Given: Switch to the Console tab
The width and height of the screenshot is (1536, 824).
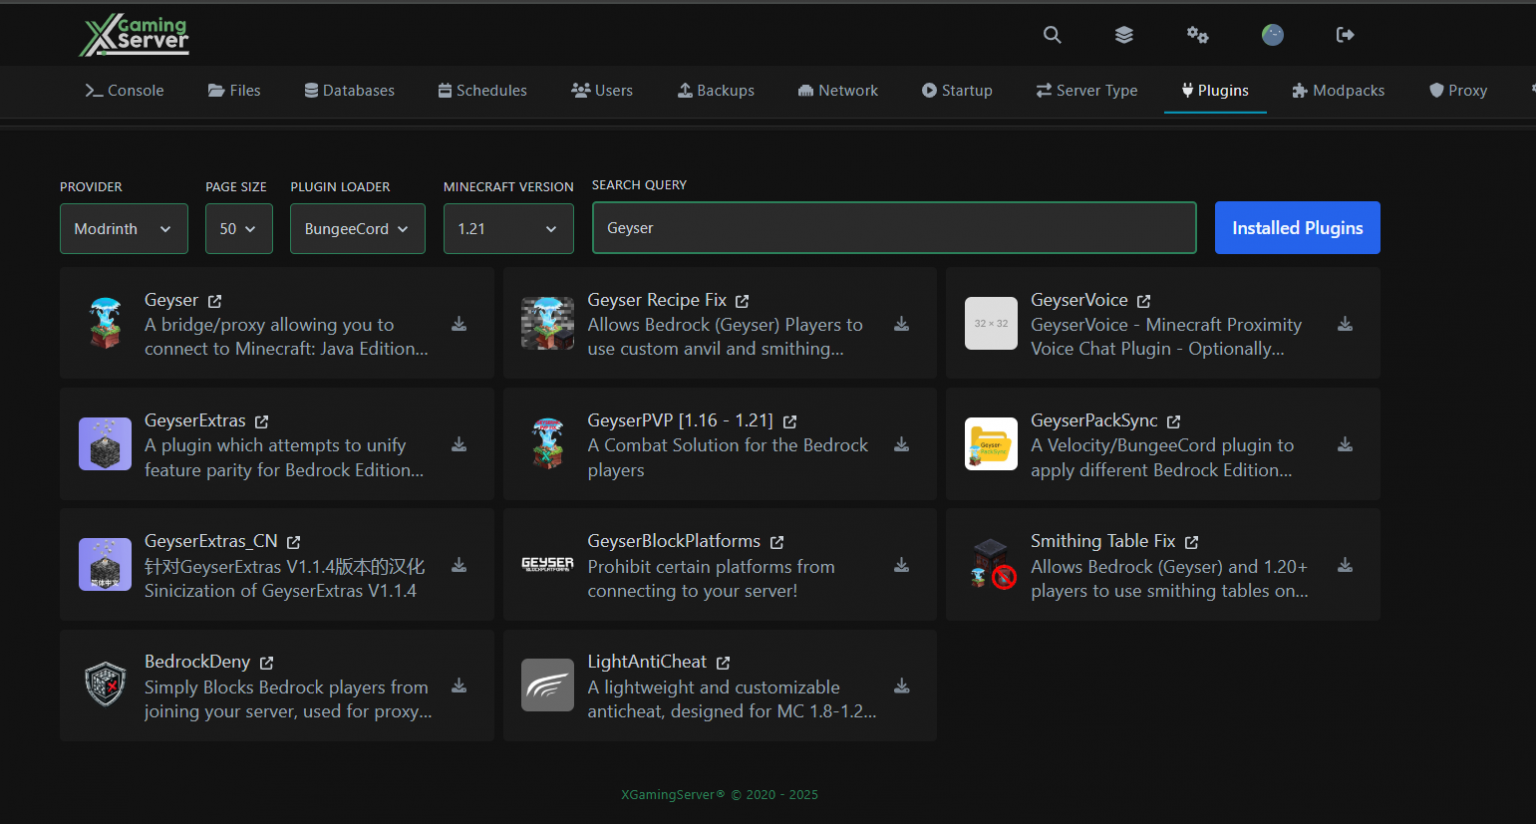Looking at the screenshot, I should pyautogui.click(x=124, y=90).
